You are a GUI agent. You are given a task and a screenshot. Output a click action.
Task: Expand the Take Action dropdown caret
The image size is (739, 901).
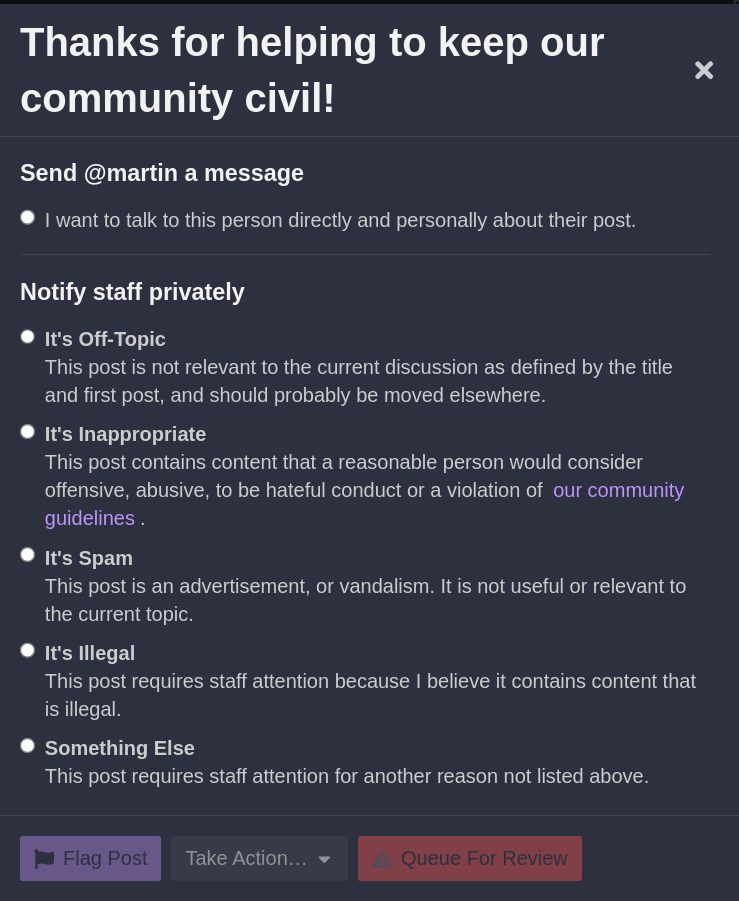pyautogui.click(x=324, y=860)
